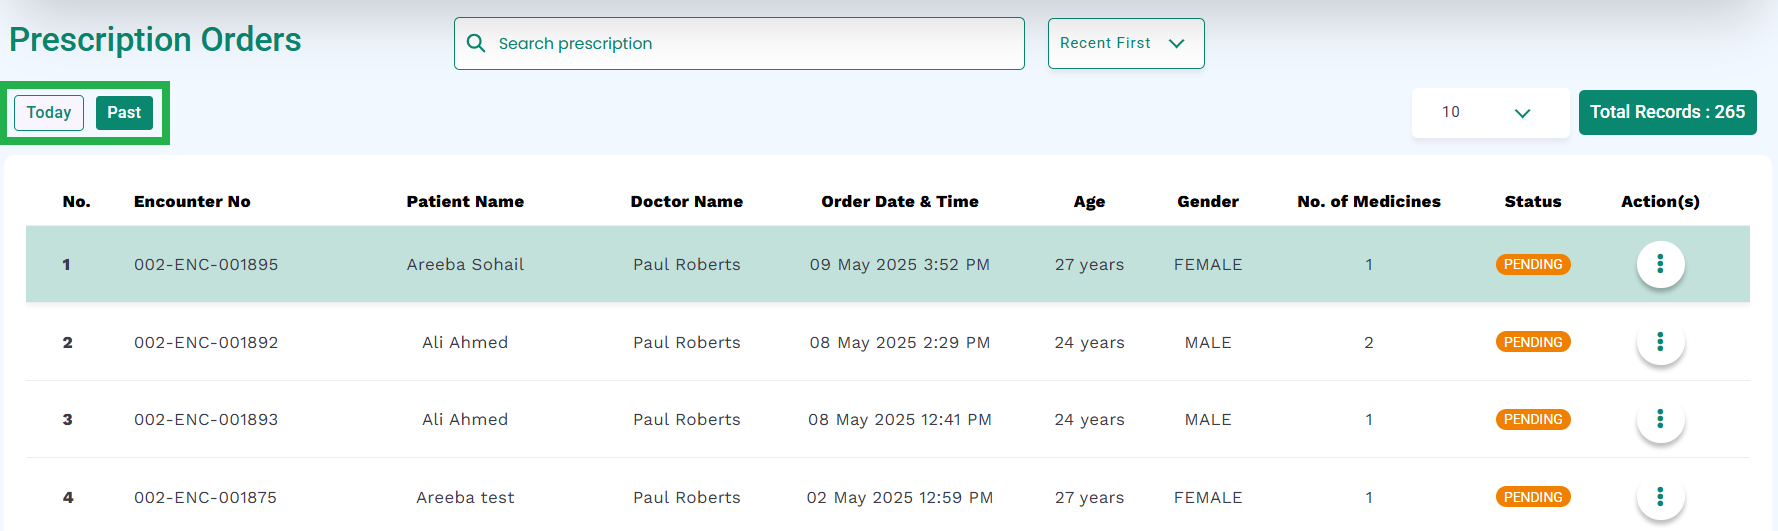Image resolution: width=1778 pixels, height=531 pixels.
Task: Switch to the Today tab
Action: [49, 113]
